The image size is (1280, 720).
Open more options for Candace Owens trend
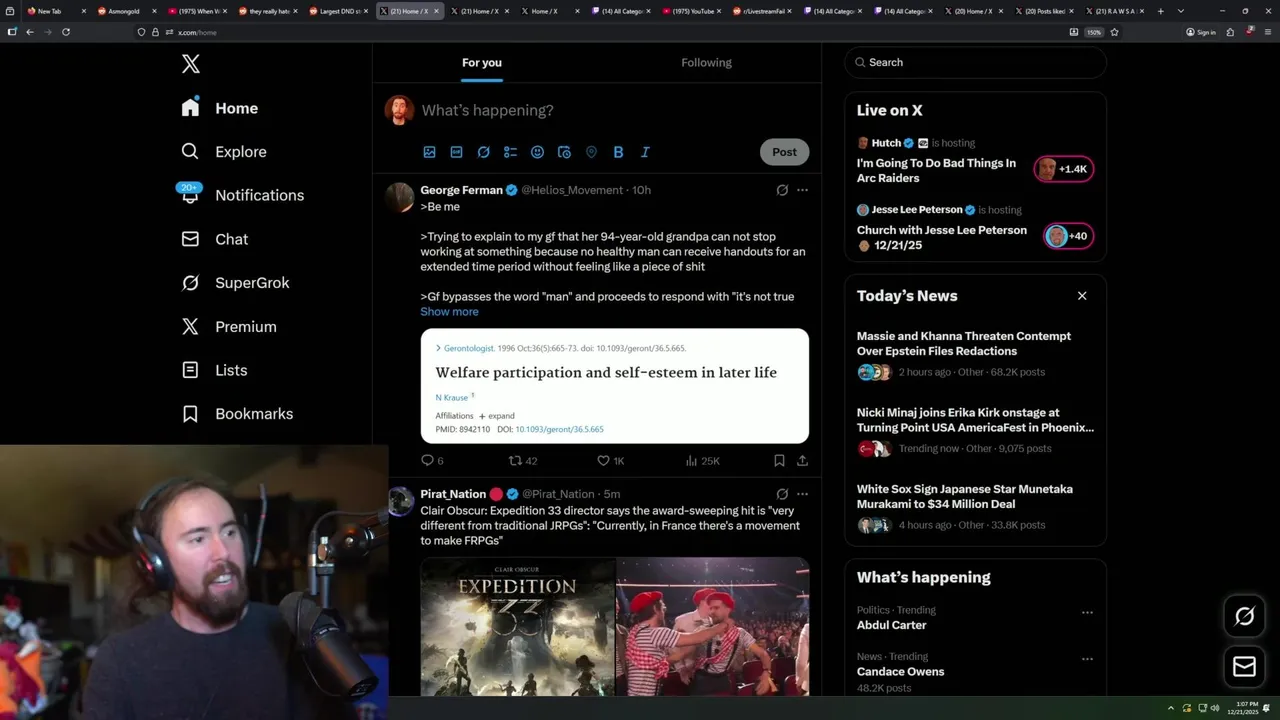click(1087, 660)
